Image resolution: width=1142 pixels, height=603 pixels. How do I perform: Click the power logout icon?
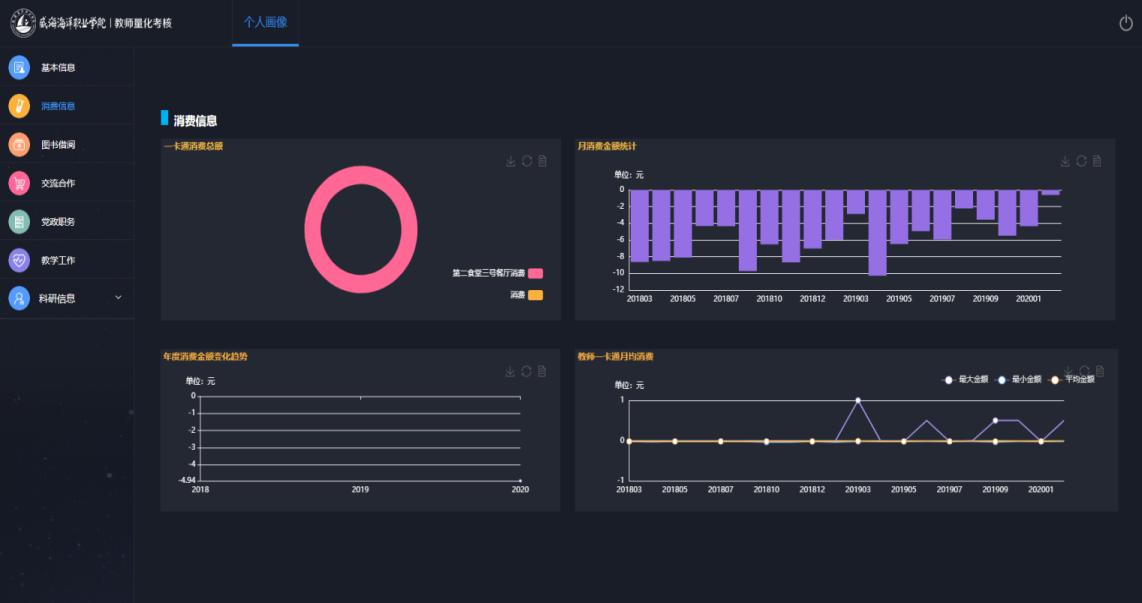(1126, 23)
